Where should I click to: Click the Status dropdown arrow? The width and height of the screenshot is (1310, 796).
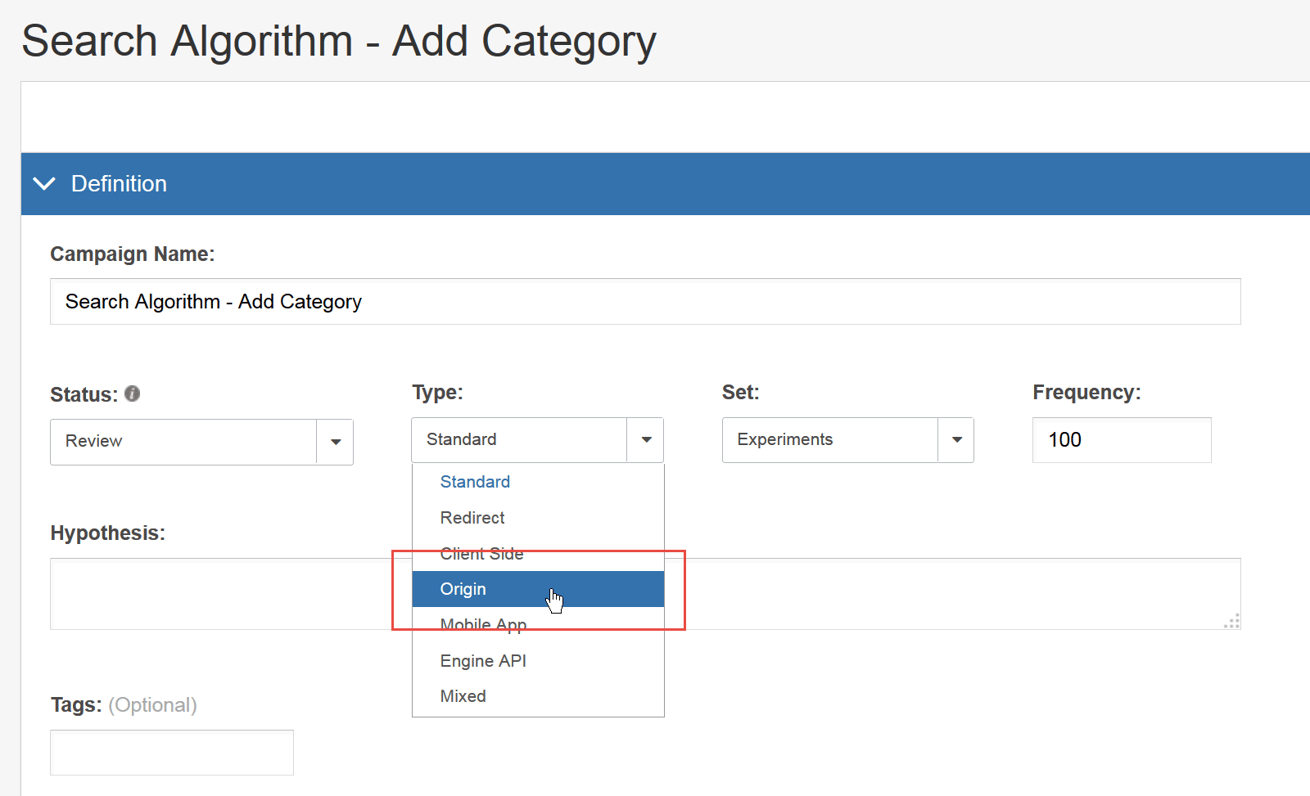click(335, 442)
